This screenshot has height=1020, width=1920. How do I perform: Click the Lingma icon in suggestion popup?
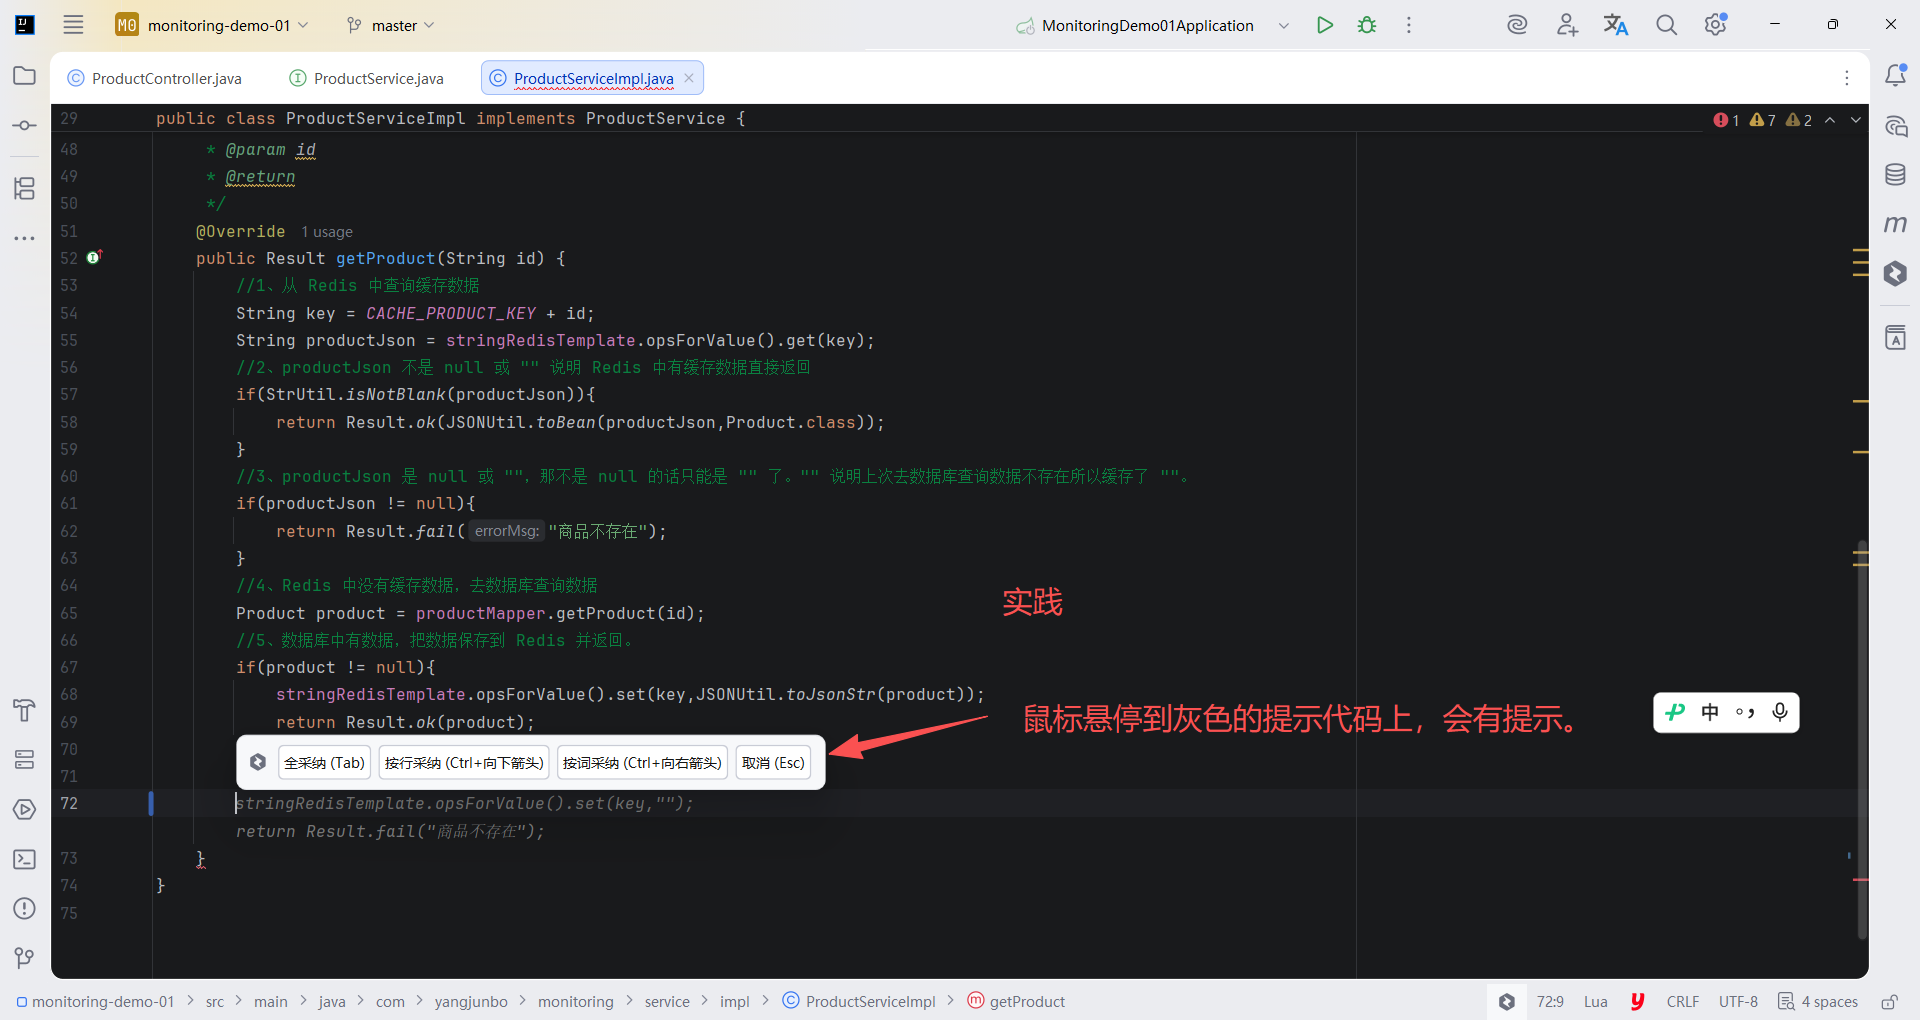pyautogui.click(x=258, y=763)
